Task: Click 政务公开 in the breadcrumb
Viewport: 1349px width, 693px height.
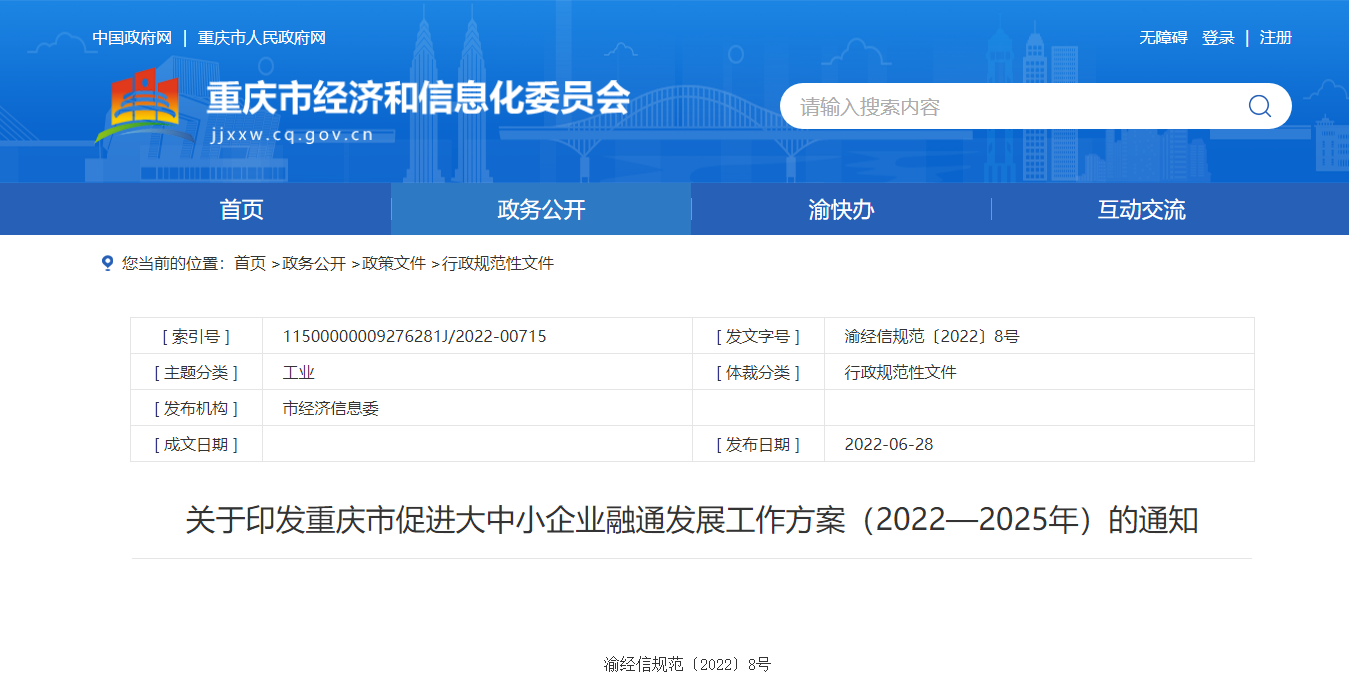Action: pyautogui.click(x=314, y=264)
